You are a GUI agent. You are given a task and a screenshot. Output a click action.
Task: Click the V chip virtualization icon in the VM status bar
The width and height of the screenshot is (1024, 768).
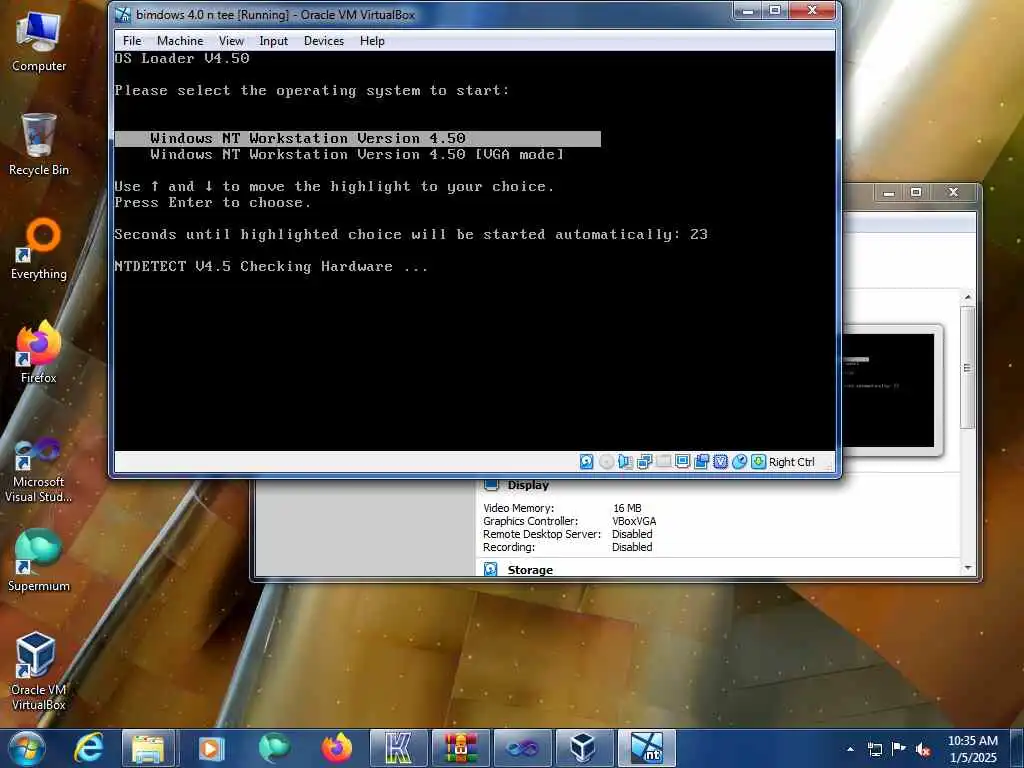pyautogui.click(x=720, y=462)
